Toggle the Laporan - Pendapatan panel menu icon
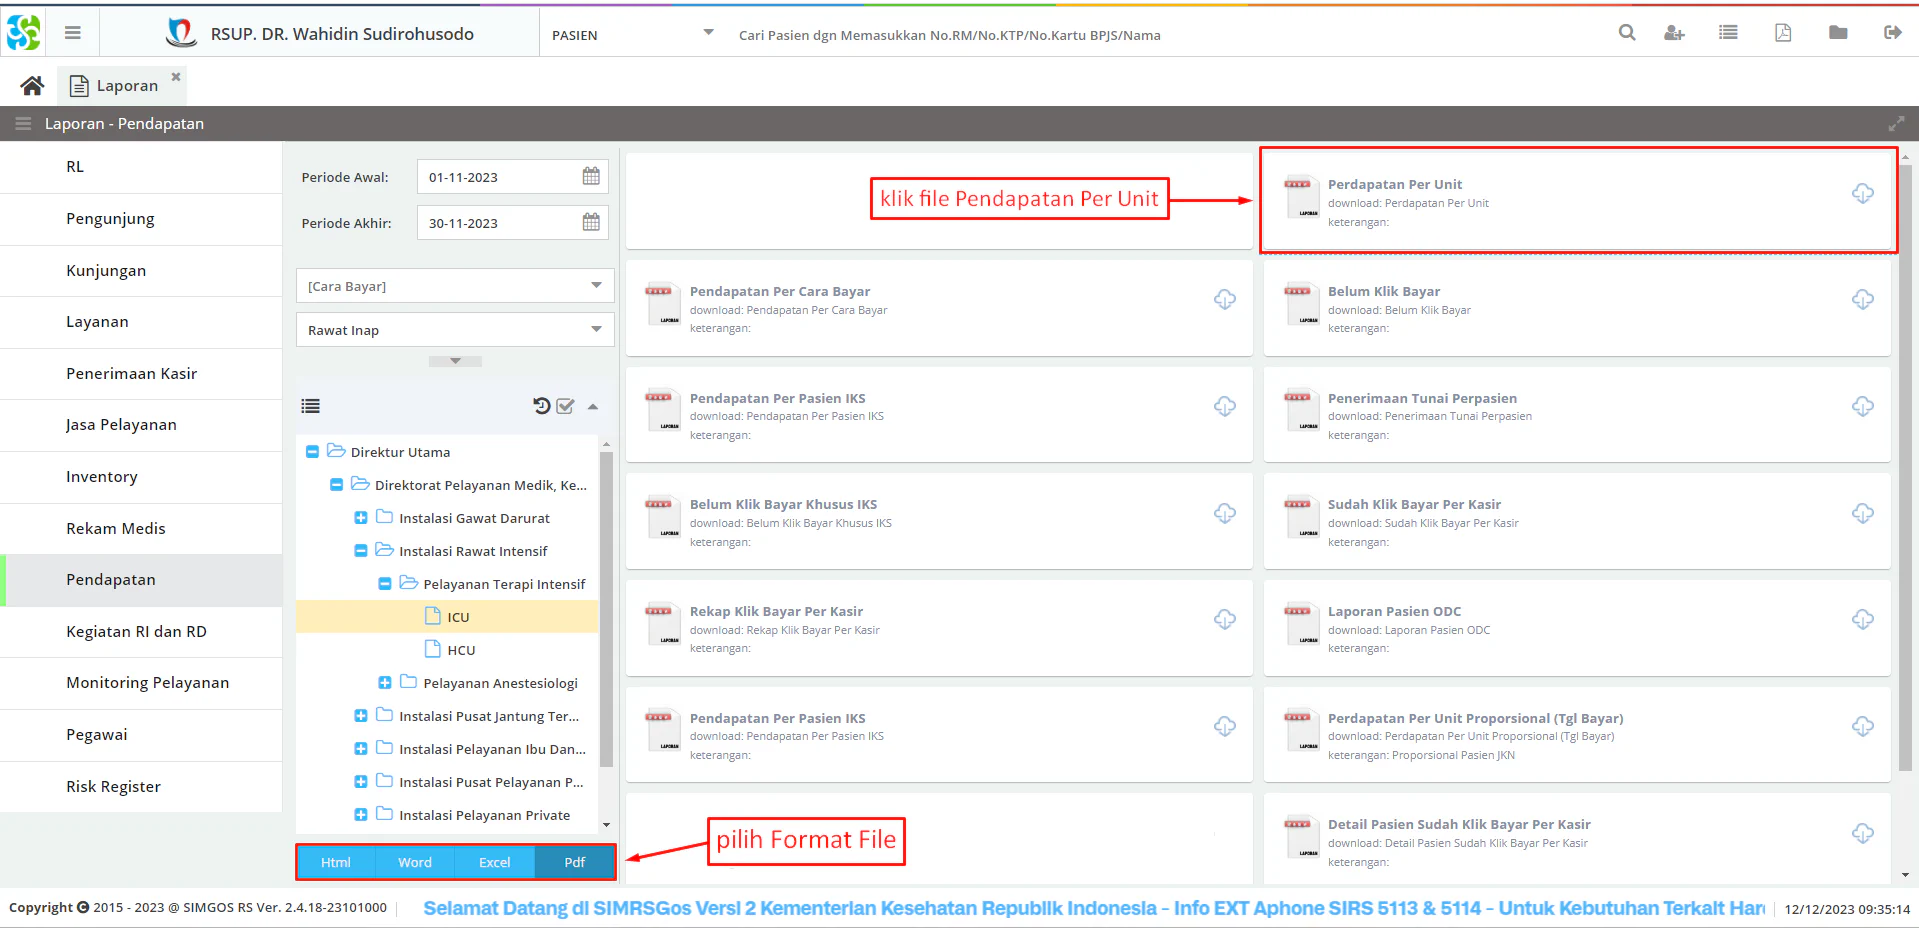Viewport: 1919px width, 928px height. (x=23, y=124)
